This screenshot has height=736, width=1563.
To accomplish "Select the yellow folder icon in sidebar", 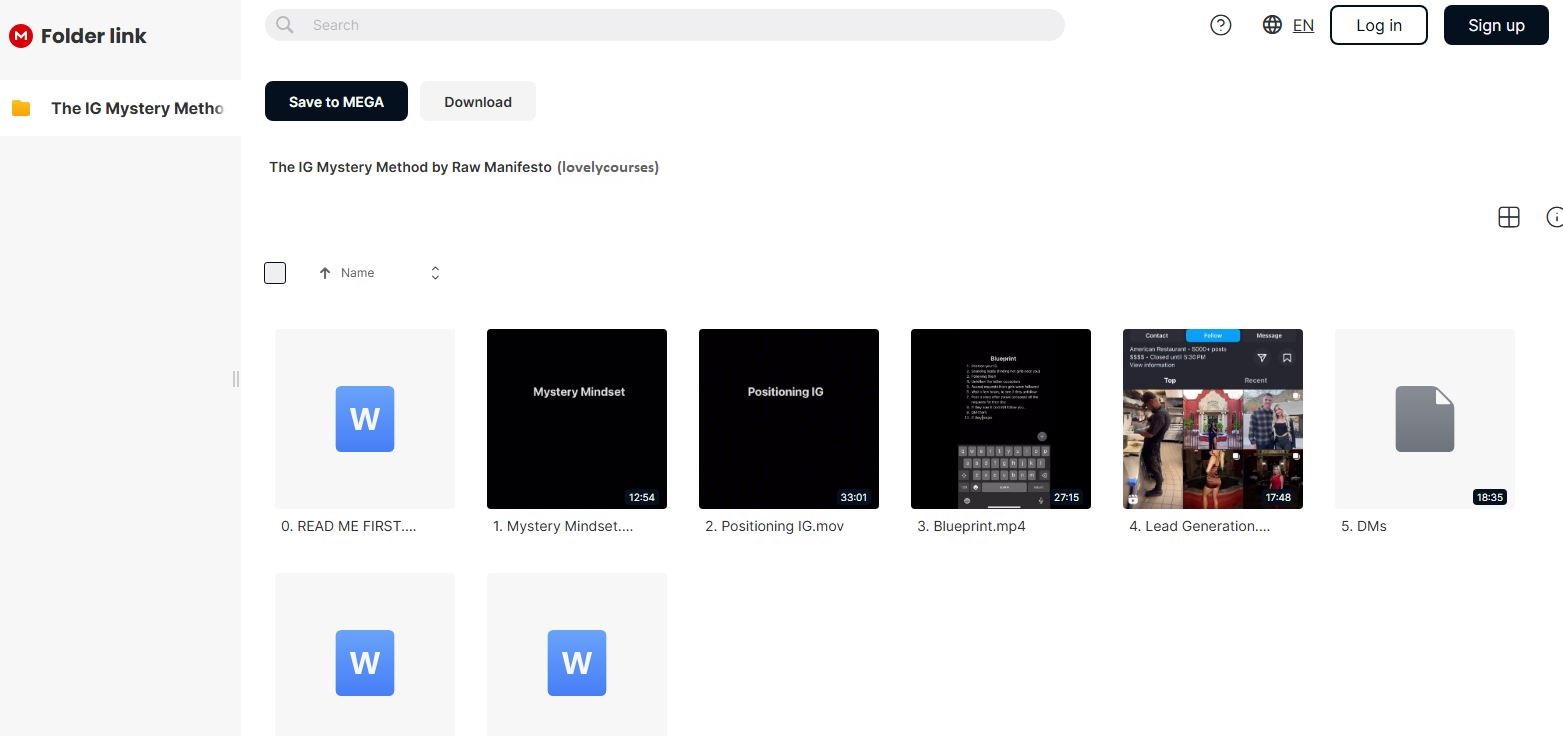I will coord(21,108).
